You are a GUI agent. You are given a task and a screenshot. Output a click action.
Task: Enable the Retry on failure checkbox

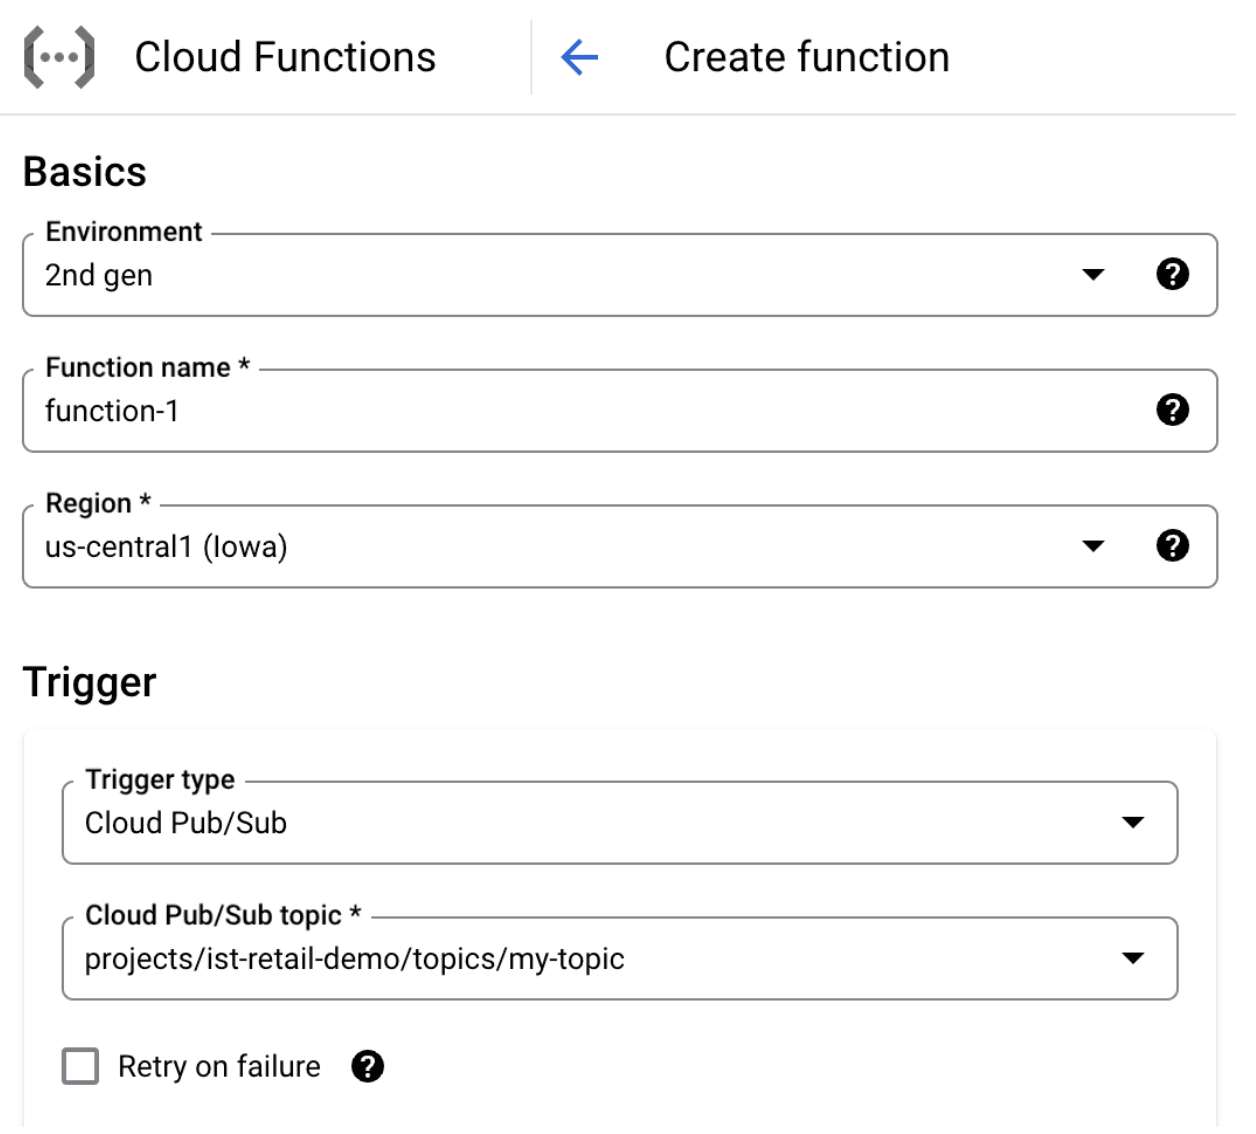(x=80, y=1066)
